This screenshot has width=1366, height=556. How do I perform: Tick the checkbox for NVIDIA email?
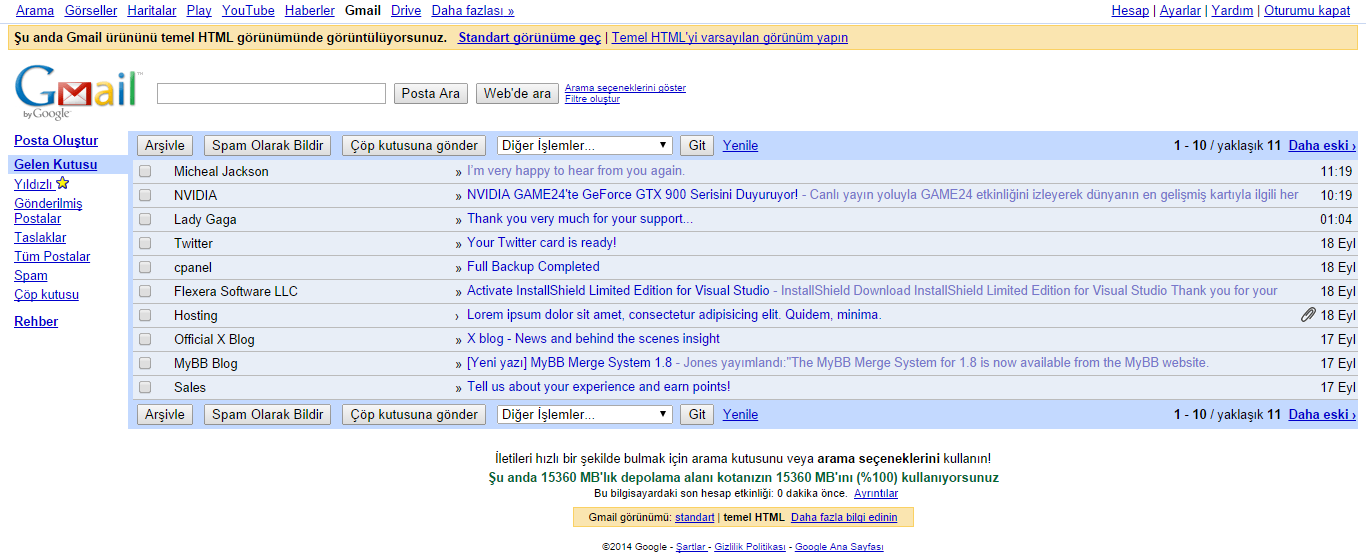tap(145, 195)
